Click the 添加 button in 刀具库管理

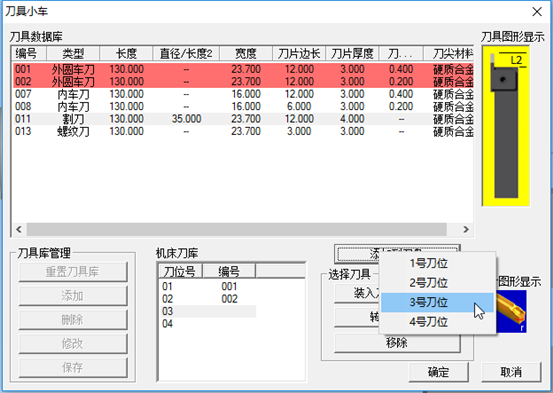73,296
